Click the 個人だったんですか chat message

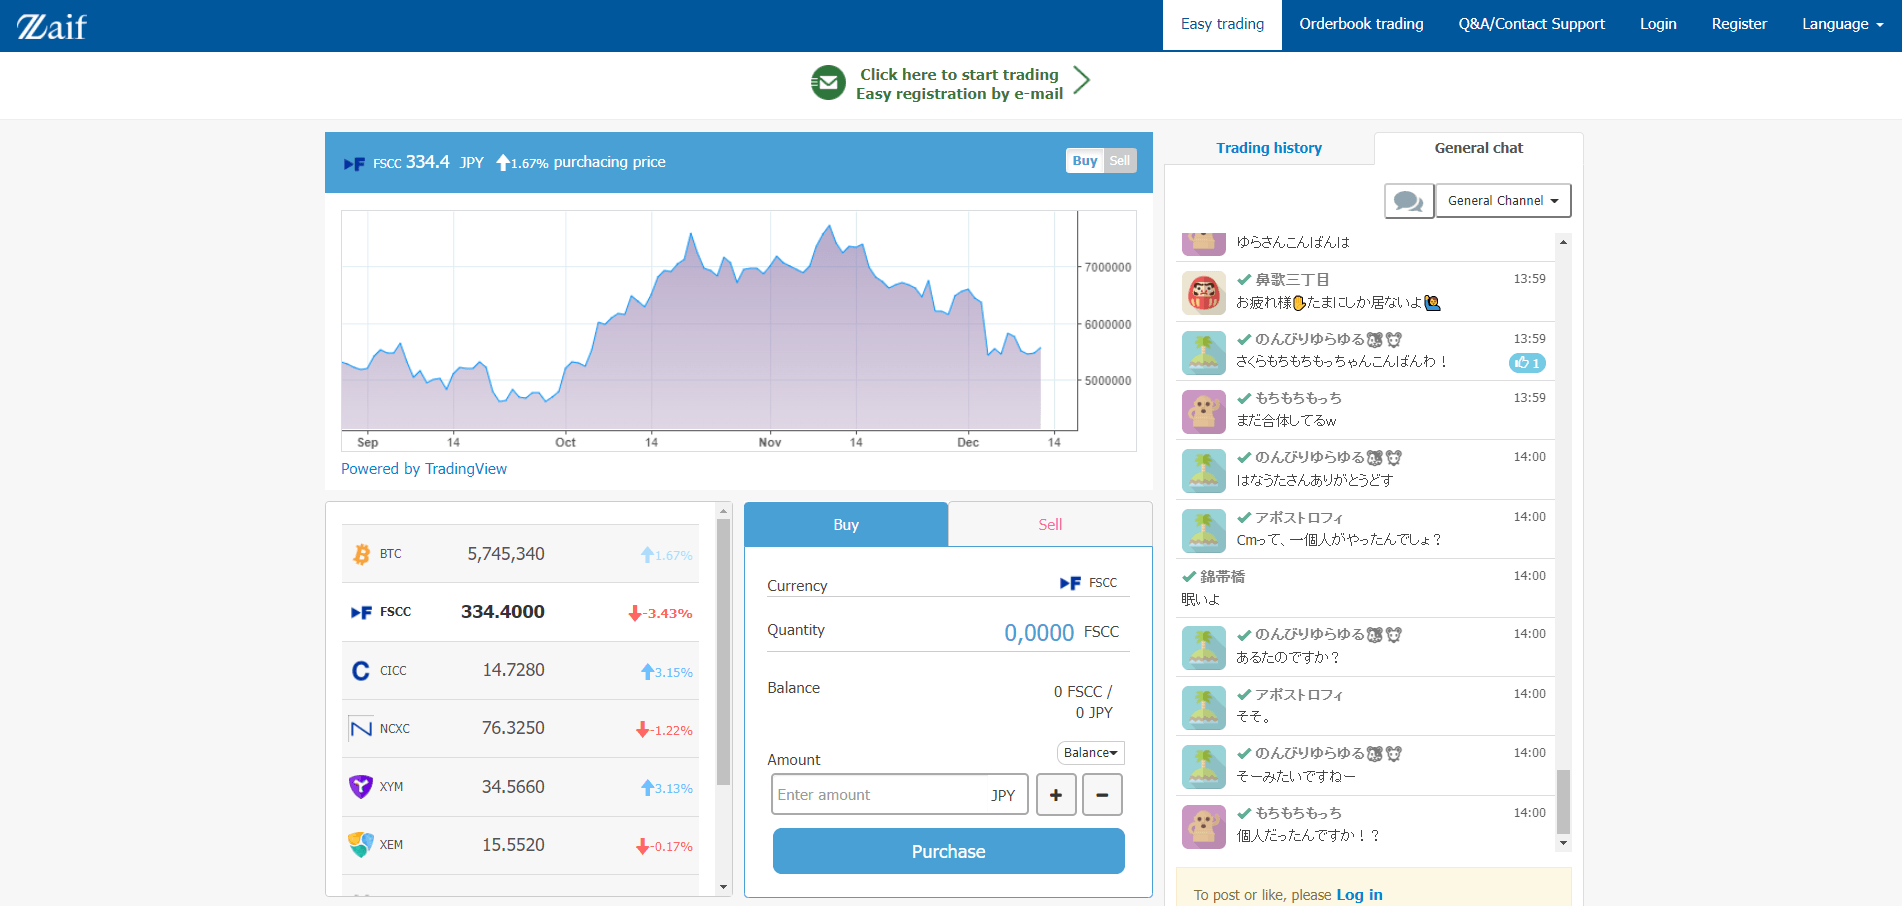tap(1308, 836)
